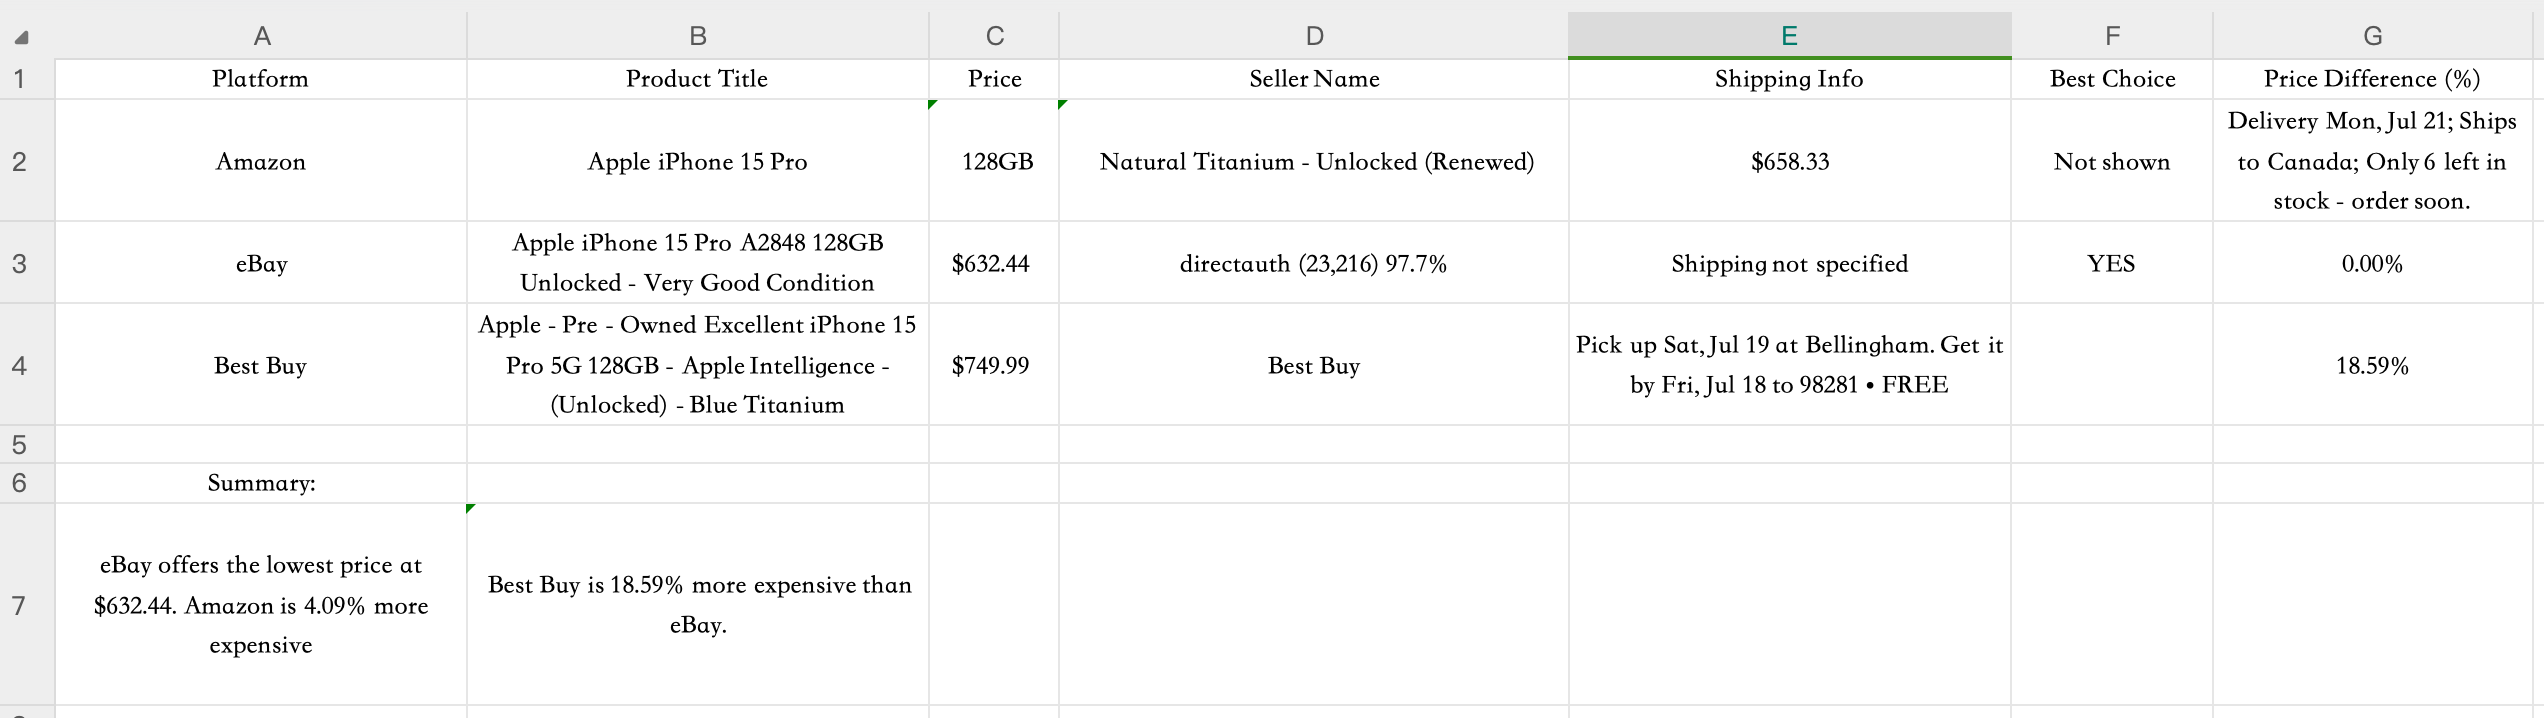Screen dimensions: 2544x718
Task: Click the directauth seller name cell
Action: pos(1314,263)
